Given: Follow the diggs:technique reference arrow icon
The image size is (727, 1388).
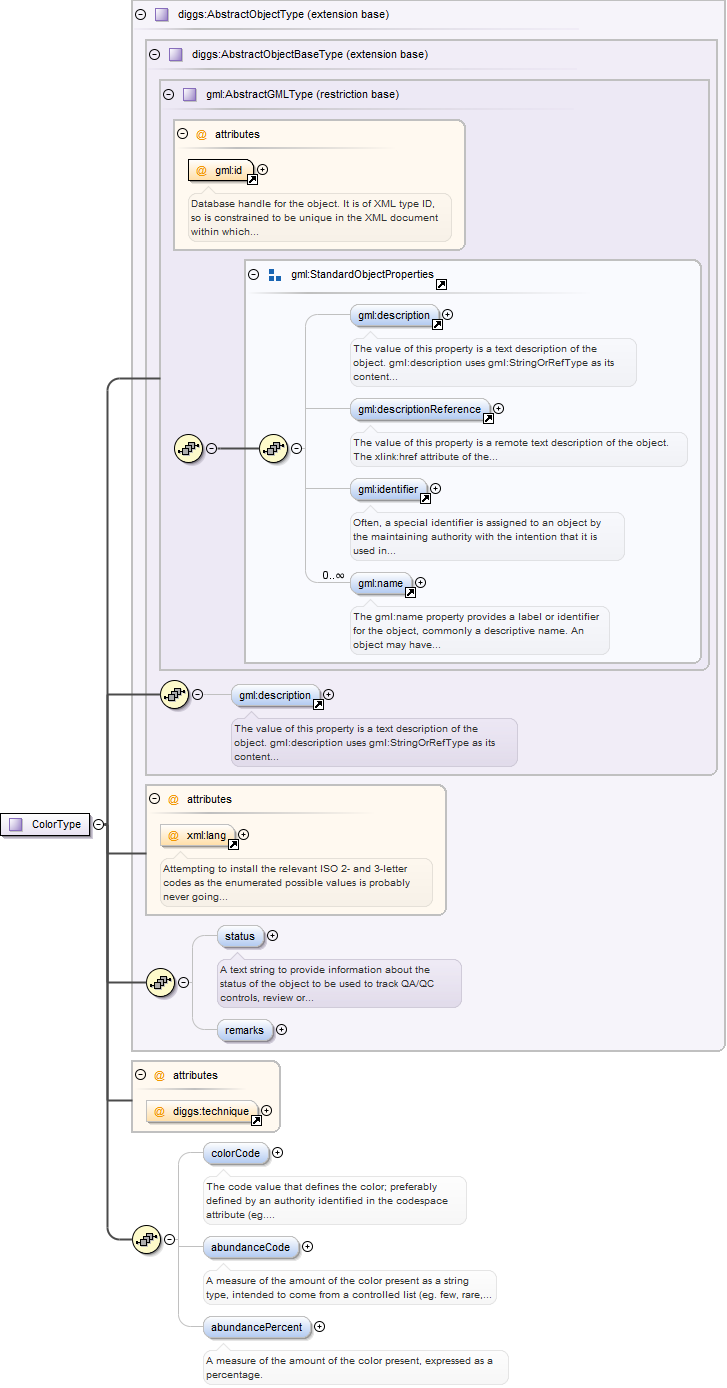Looking at the screenshot, I should 255,1121.
